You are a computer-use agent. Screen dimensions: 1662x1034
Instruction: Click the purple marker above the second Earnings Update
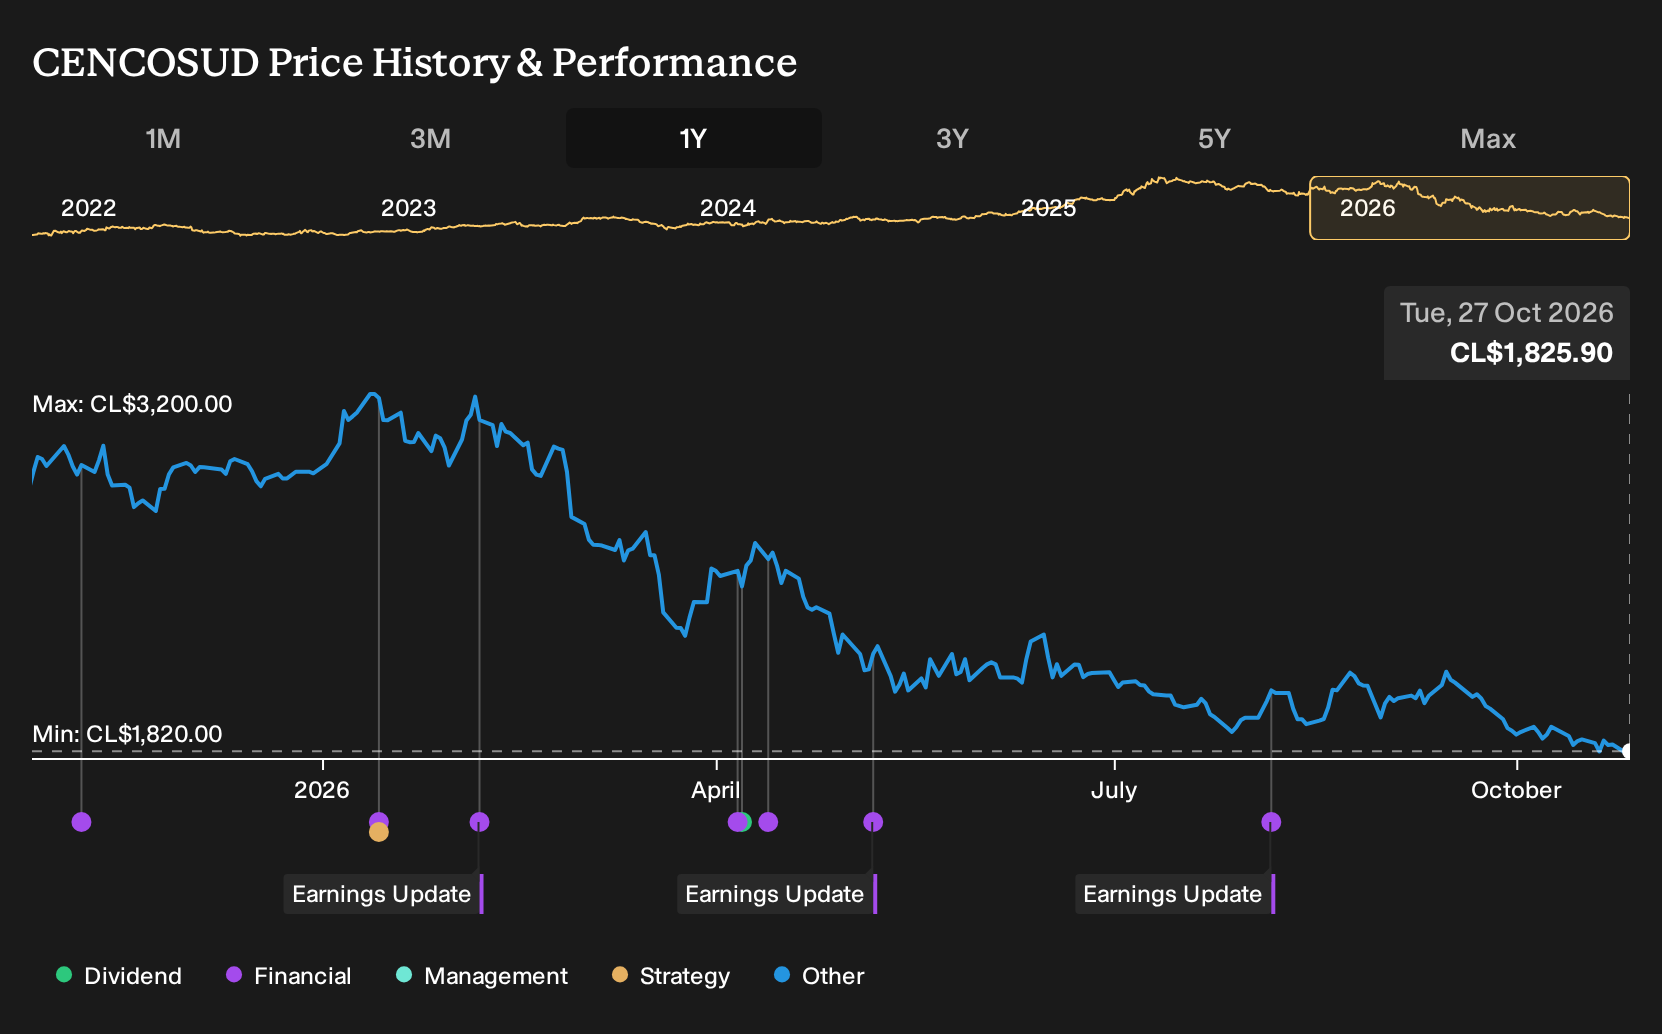(x=873, y=822)
